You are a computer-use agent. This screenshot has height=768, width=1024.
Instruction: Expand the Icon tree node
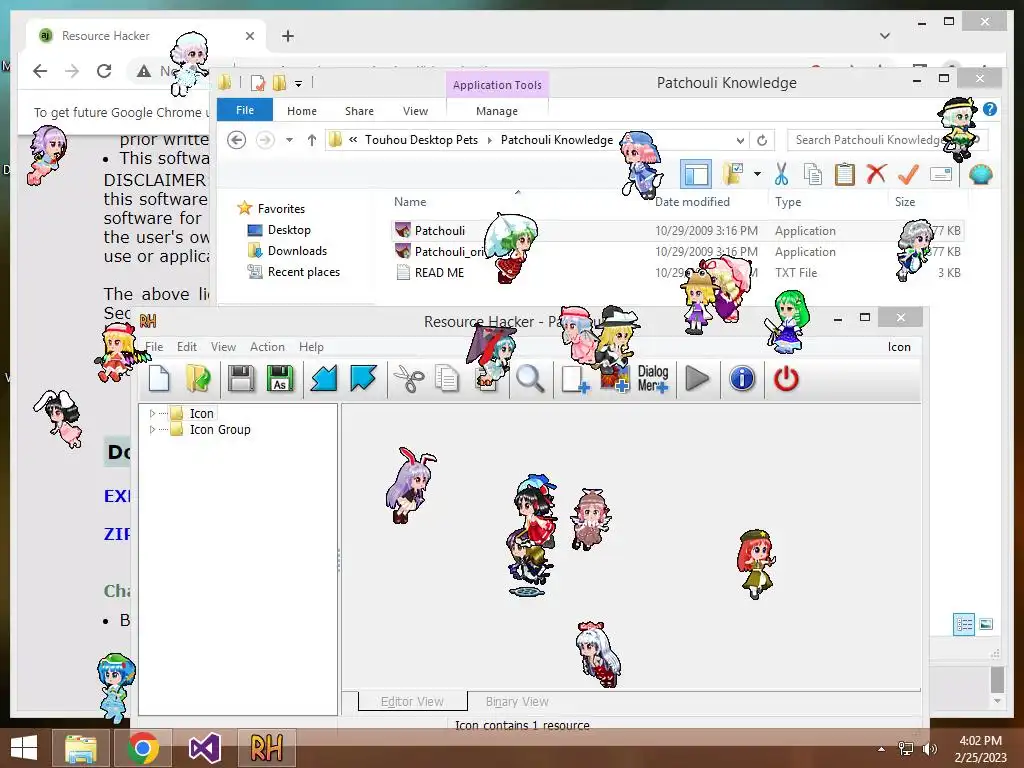click(x=152, y=413)
